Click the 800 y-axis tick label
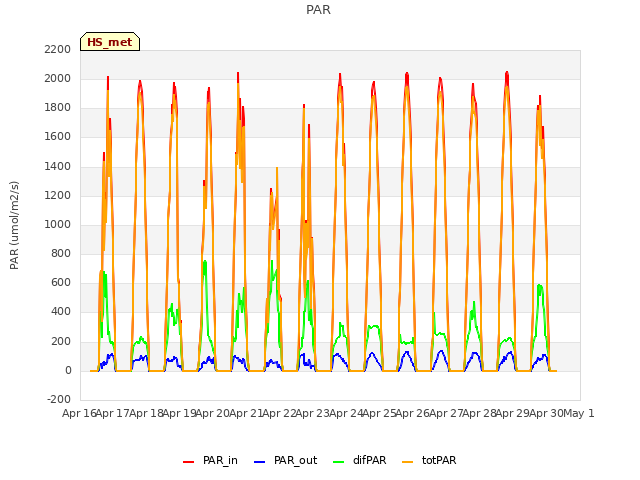The width and height of the screenshot is (640, 480). pyautogui.click(x=61, y=253)
